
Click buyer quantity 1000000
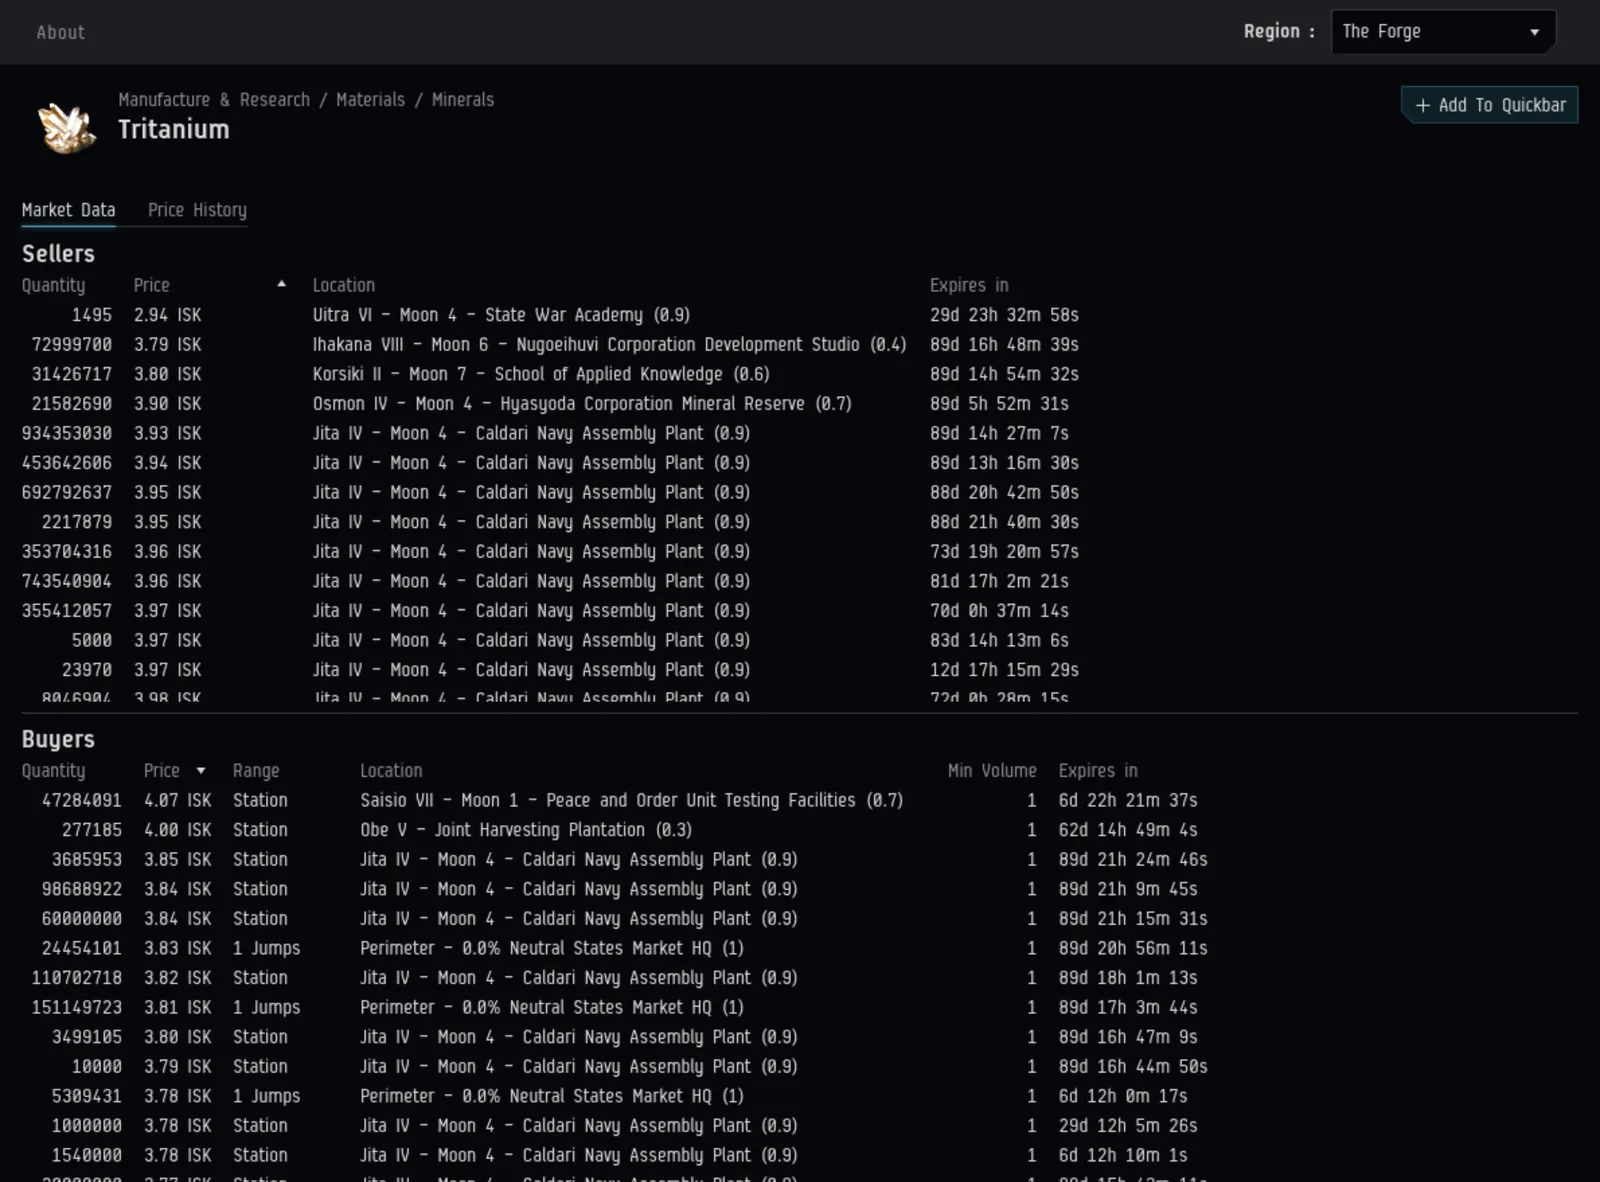pyautogui.click(x=87, y=1126)
